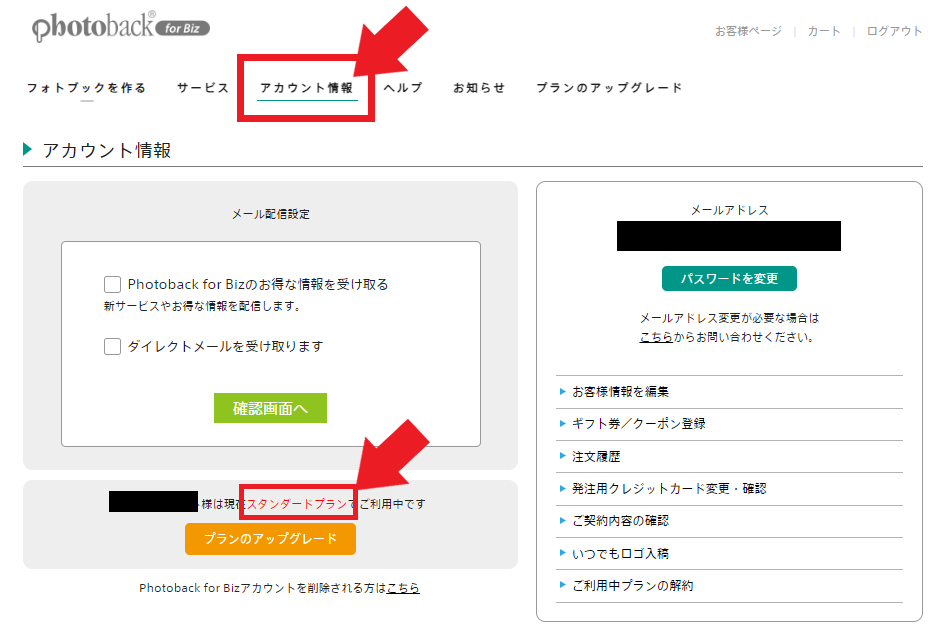This screenshot has width=946, height=638.
Task: Click the アカウント情報 page heading
Action: pyautogui.click(x=107, y=150)
